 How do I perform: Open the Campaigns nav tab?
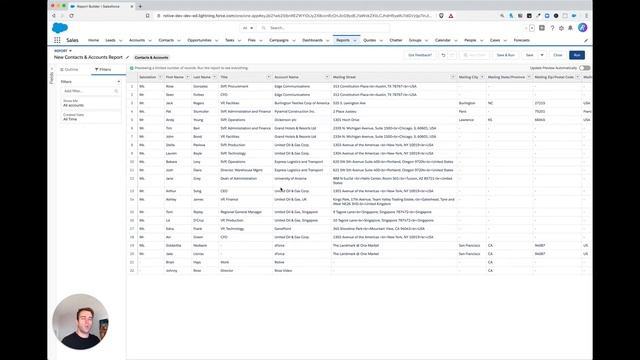point(279,40)
